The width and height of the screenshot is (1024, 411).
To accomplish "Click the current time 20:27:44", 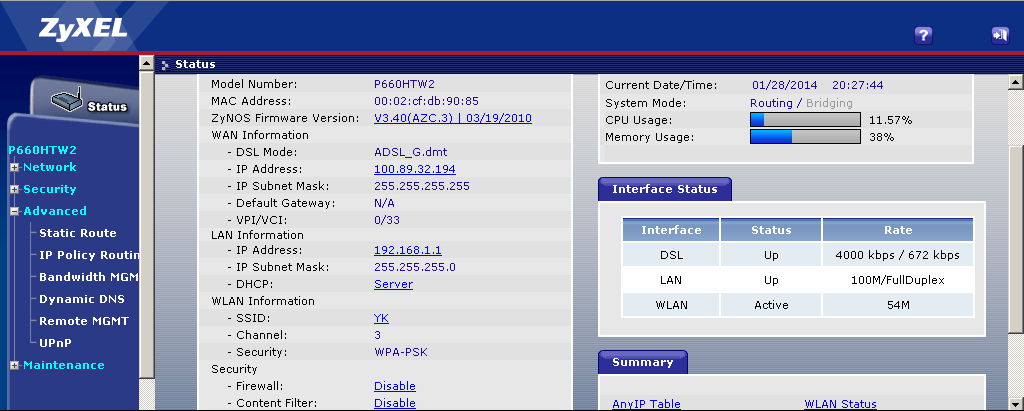I will 857,85.
